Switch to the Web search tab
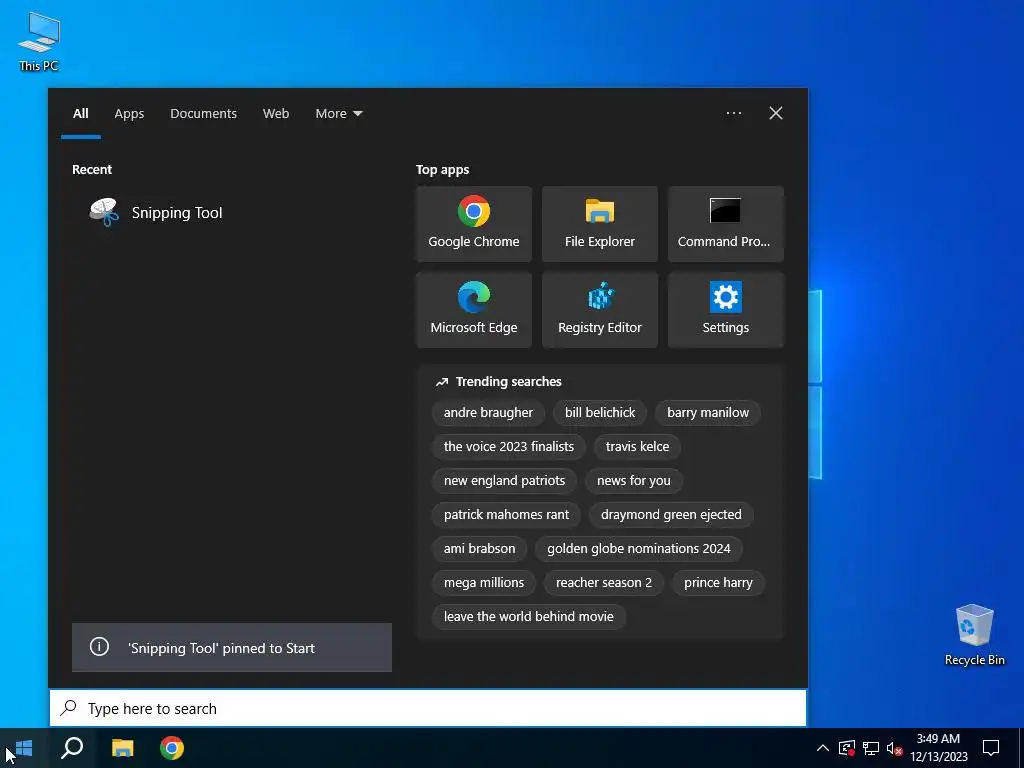 coord(276,114)
